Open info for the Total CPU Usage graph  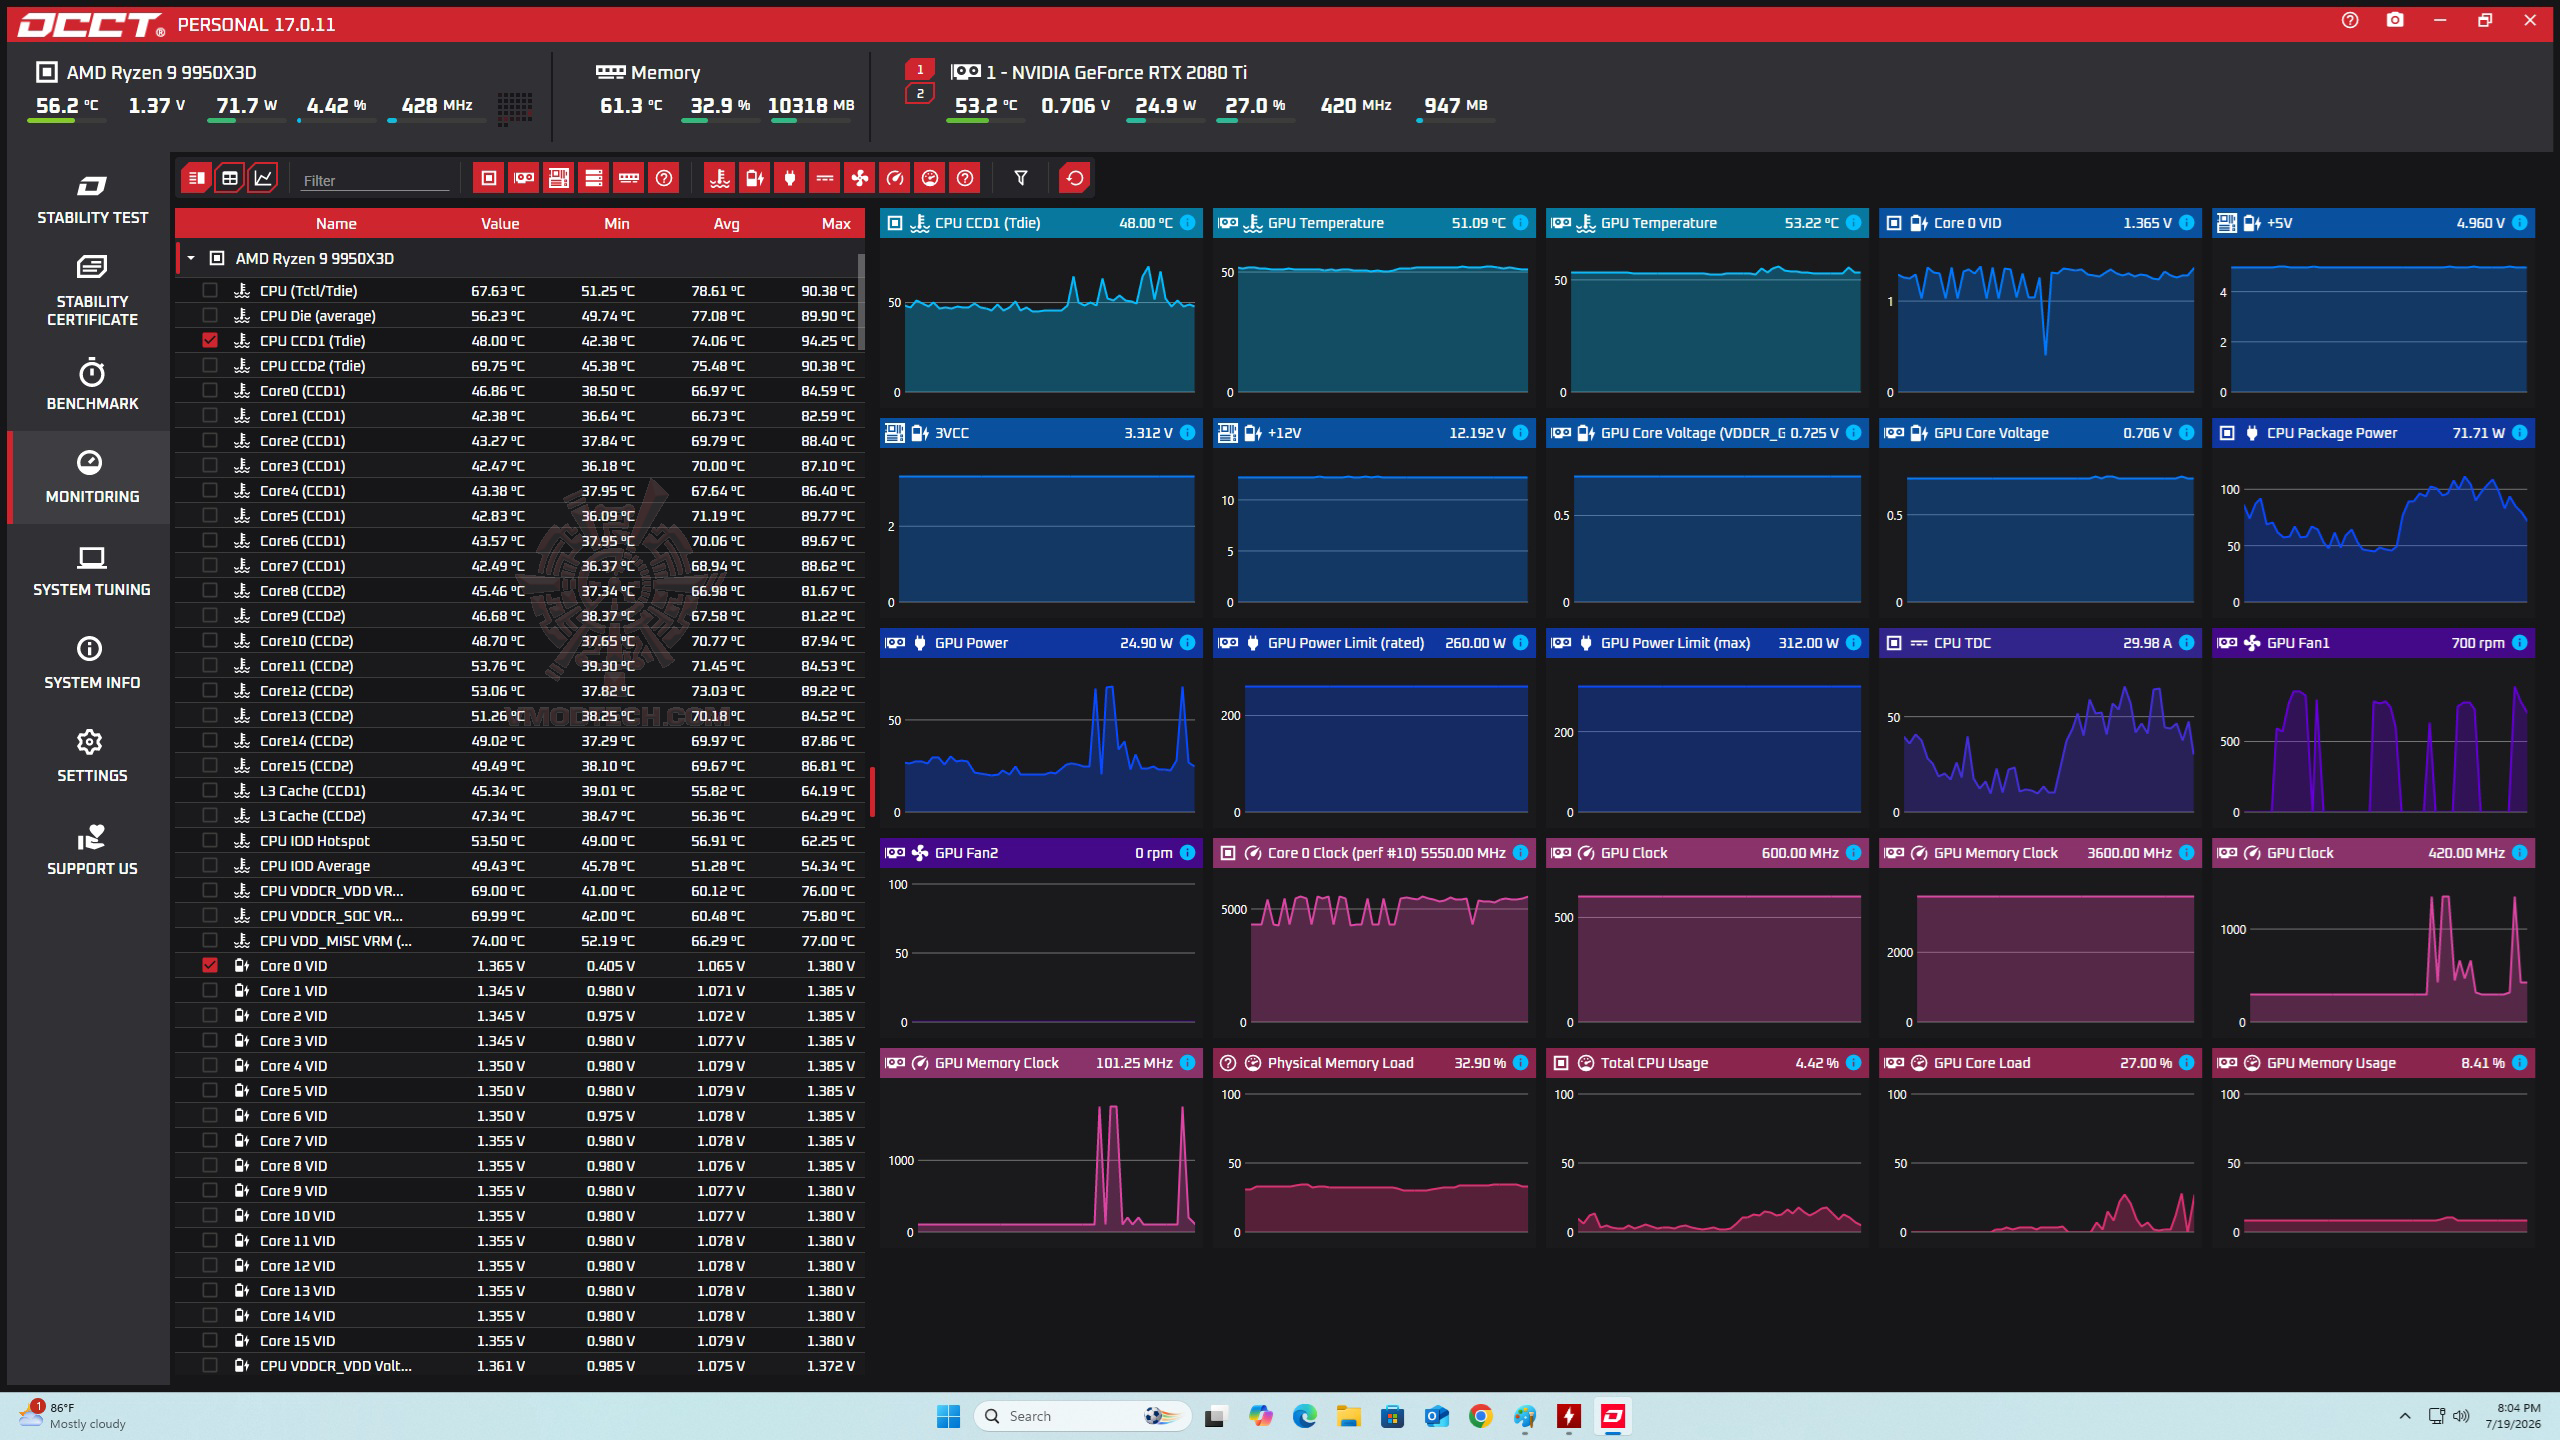tap(1854, 1063)
